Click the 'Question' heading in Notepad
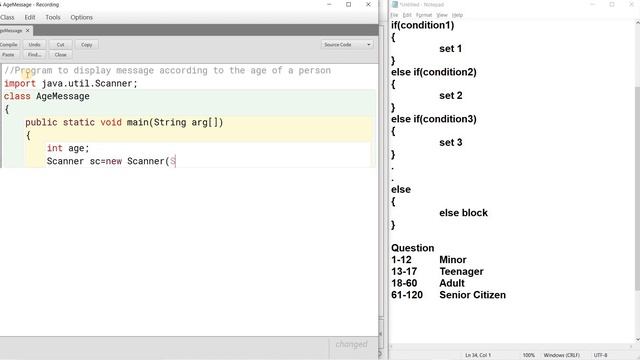The image size is (640, 360). [x=412, y=248]
